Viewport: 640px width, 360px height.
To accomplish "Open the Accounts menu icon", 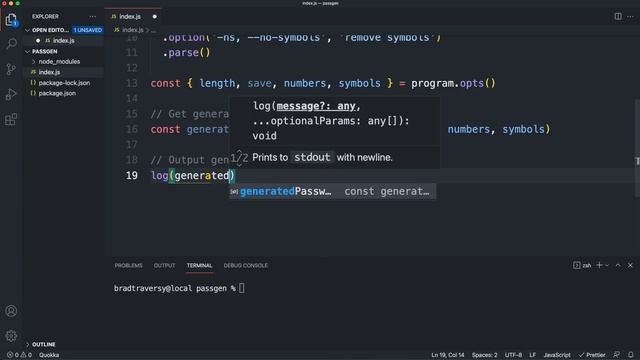I will (x=11, y=311).
